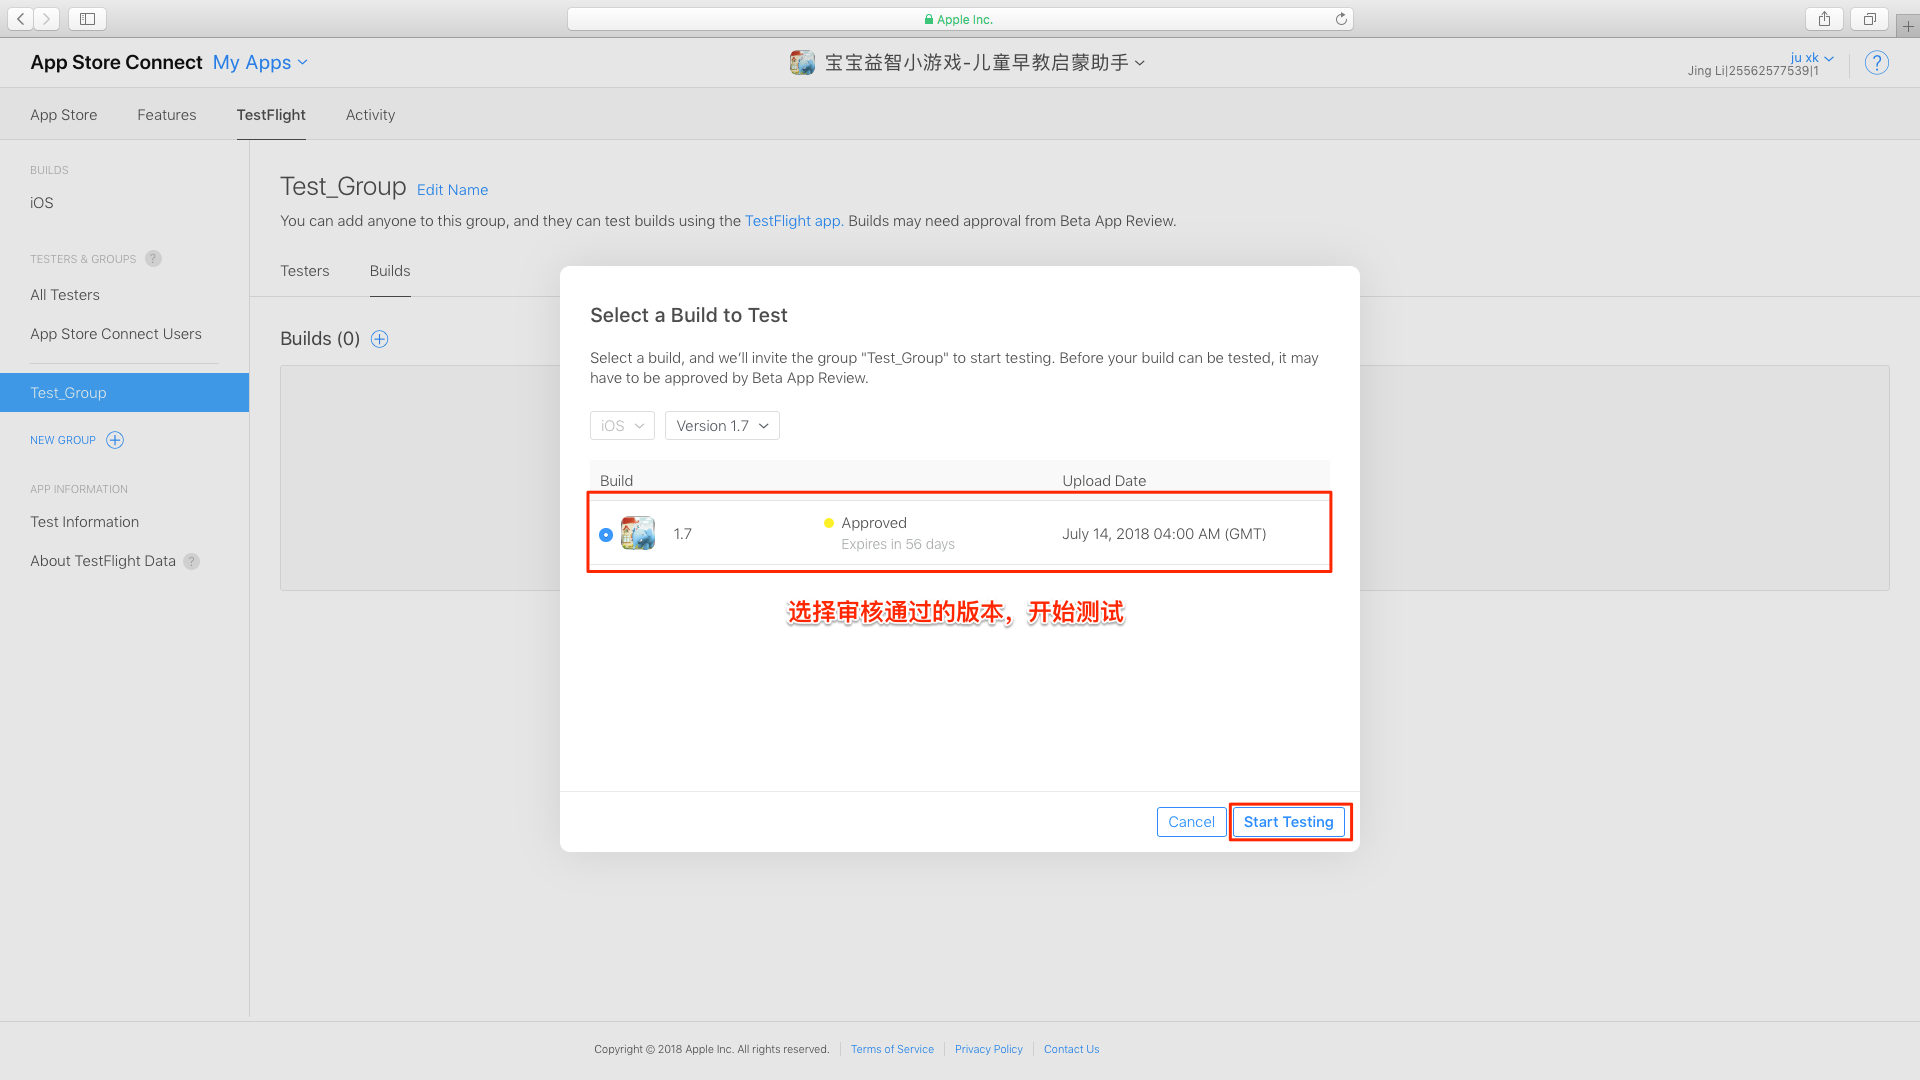
Task: Open the Privacy Policy link
Action: click(988, 1049)
